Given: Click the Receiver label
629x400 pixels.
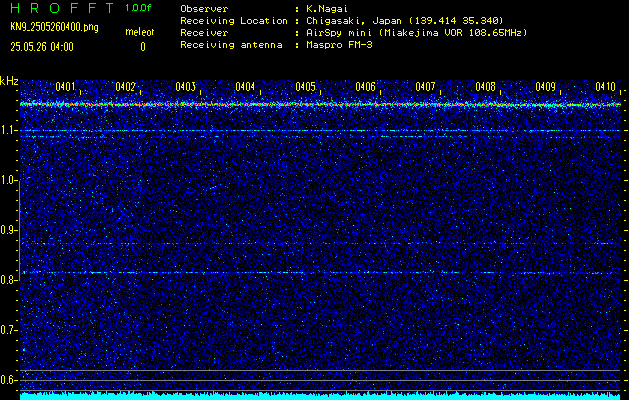Looking at the screenshot, I should click(x=204, y=32).
